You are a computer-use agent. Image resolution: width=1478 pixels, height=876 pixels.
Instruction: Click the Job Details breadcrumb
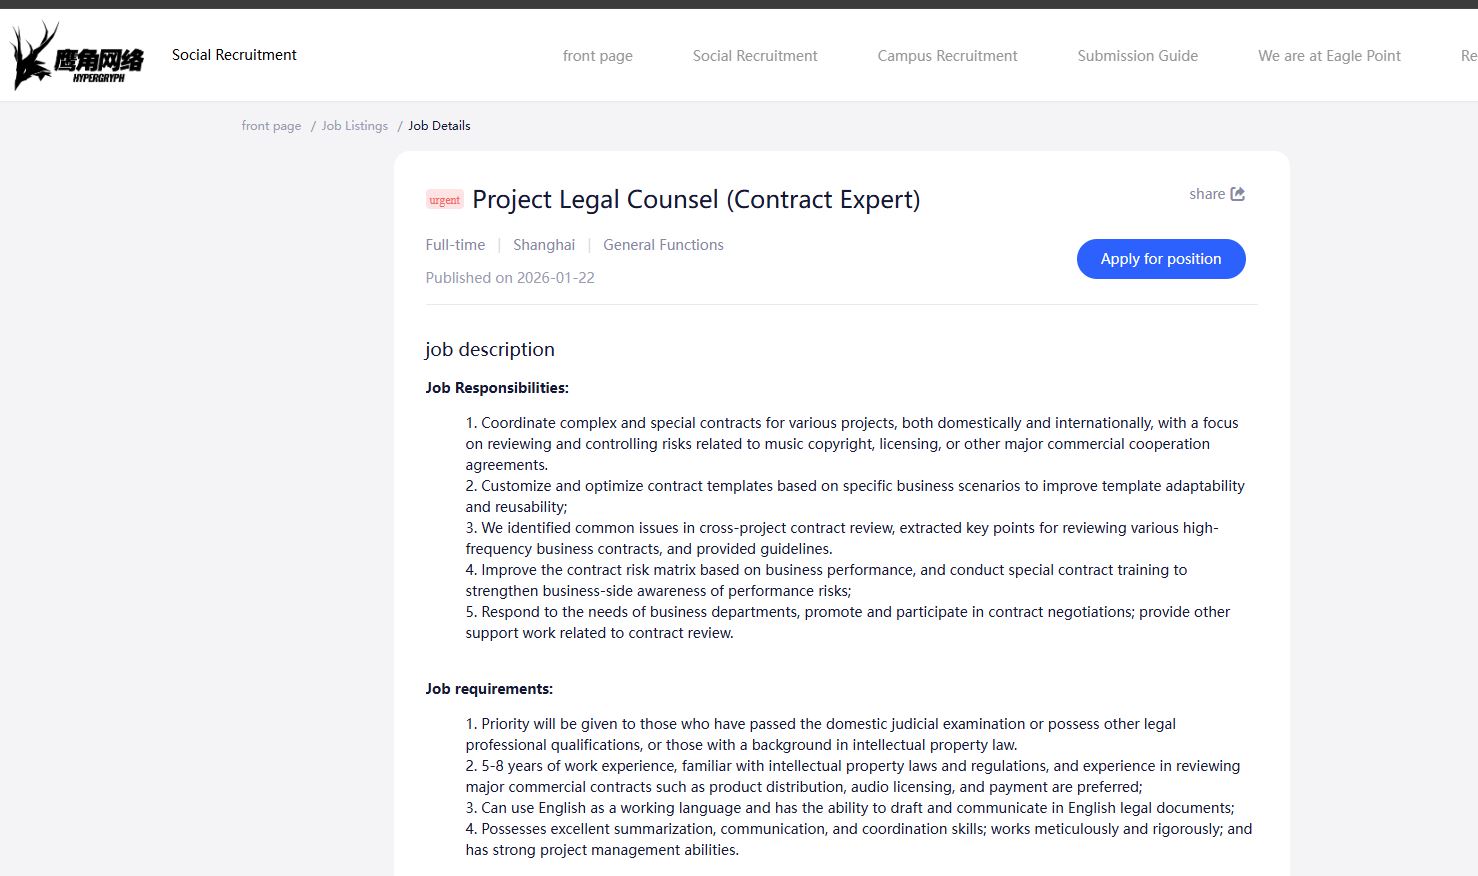[439, 126]
